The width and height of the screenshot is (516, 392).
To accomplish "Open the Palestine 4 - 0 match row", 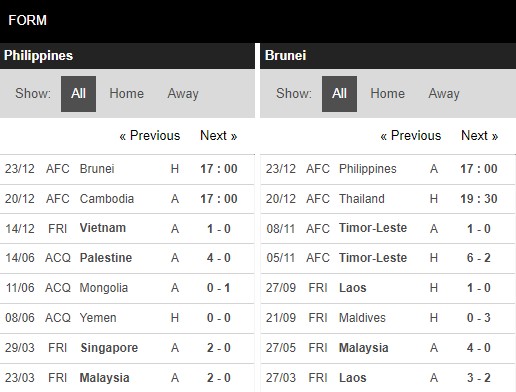I will click(127, 258).
